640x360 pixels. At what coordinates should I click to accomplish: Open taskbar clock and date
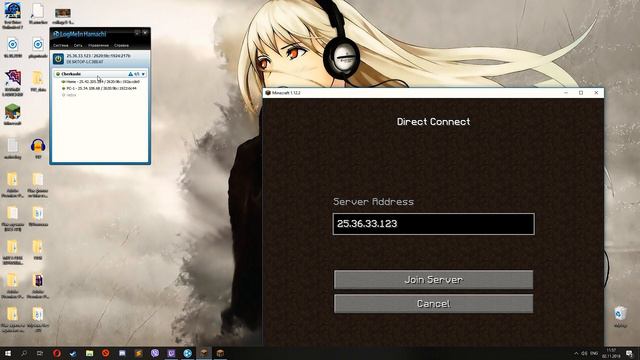[611, 353]
